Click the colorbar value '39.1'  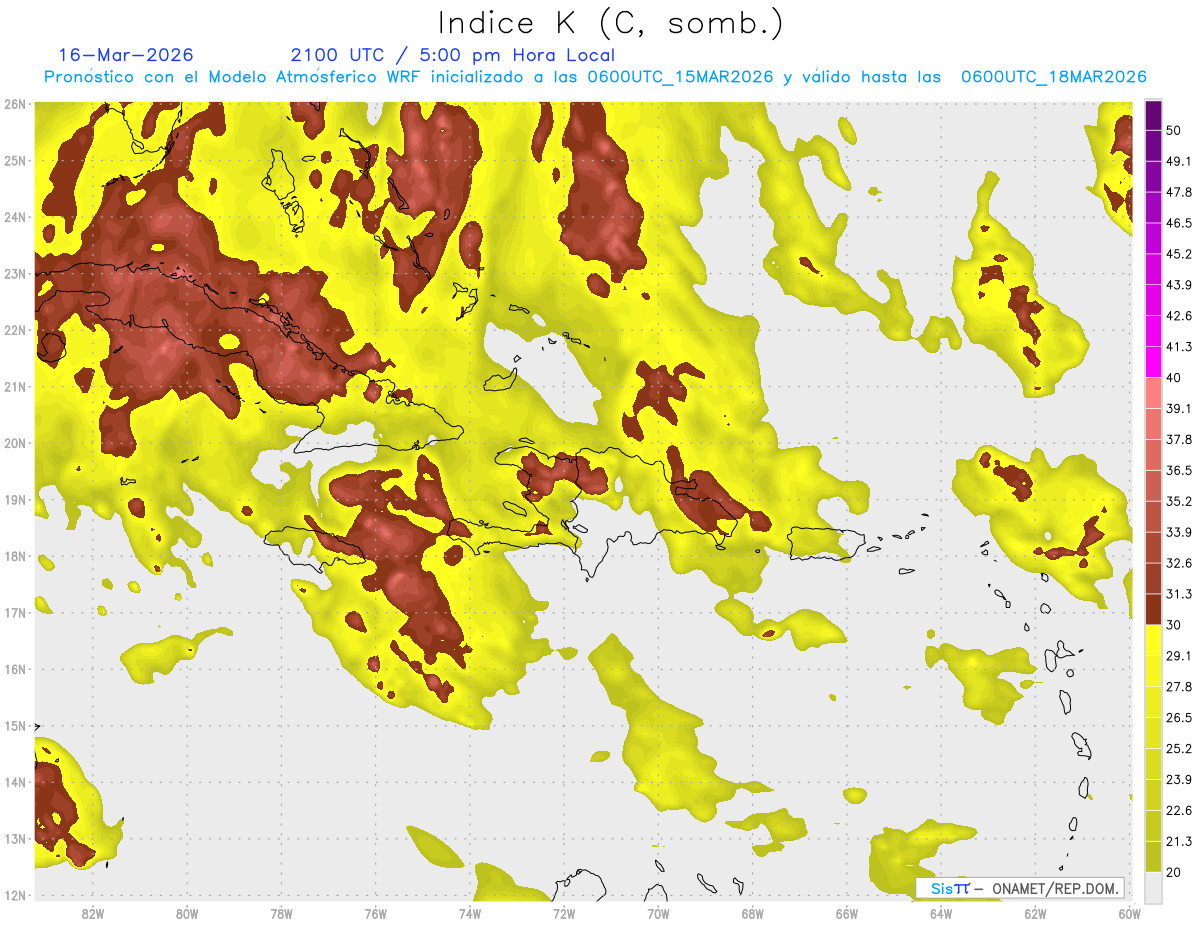pyautogui.click(x=1179, y=408)
